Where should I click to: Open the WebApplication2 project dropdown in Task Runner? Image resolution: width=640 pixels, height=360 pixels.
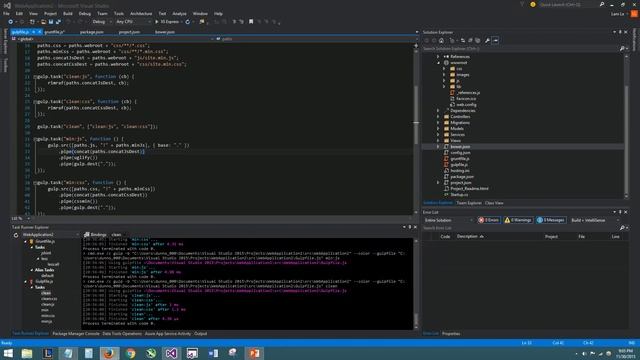50,235
